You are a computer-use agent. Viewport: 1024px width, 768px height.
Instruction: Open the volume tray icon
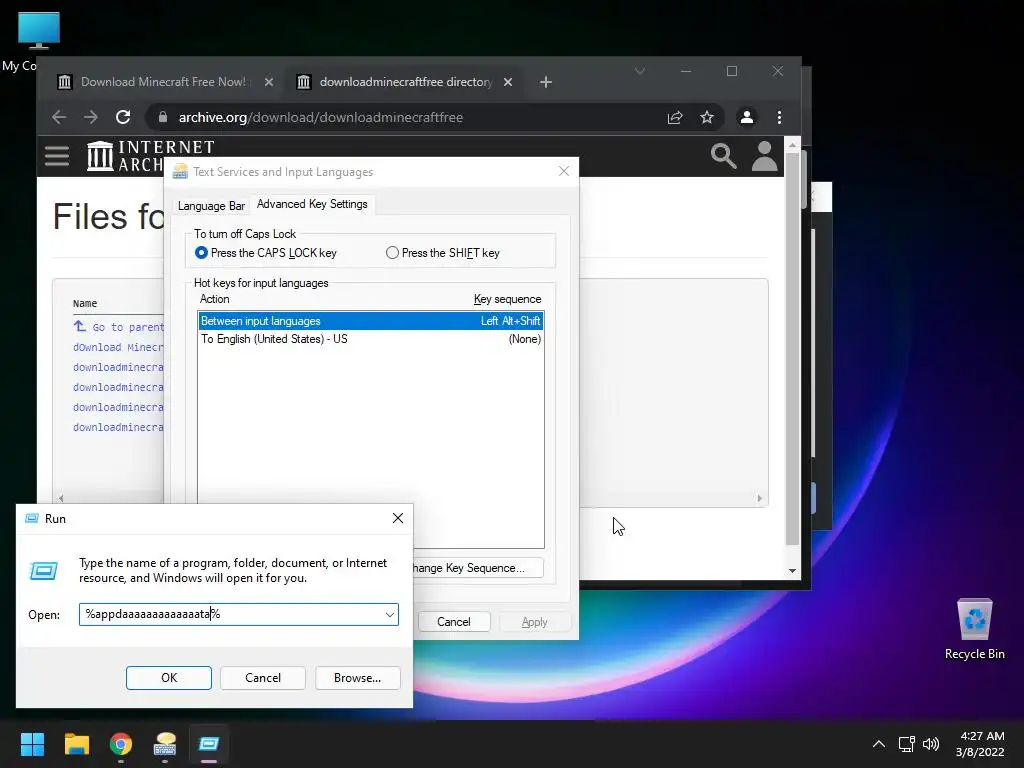tap(931, 744)
